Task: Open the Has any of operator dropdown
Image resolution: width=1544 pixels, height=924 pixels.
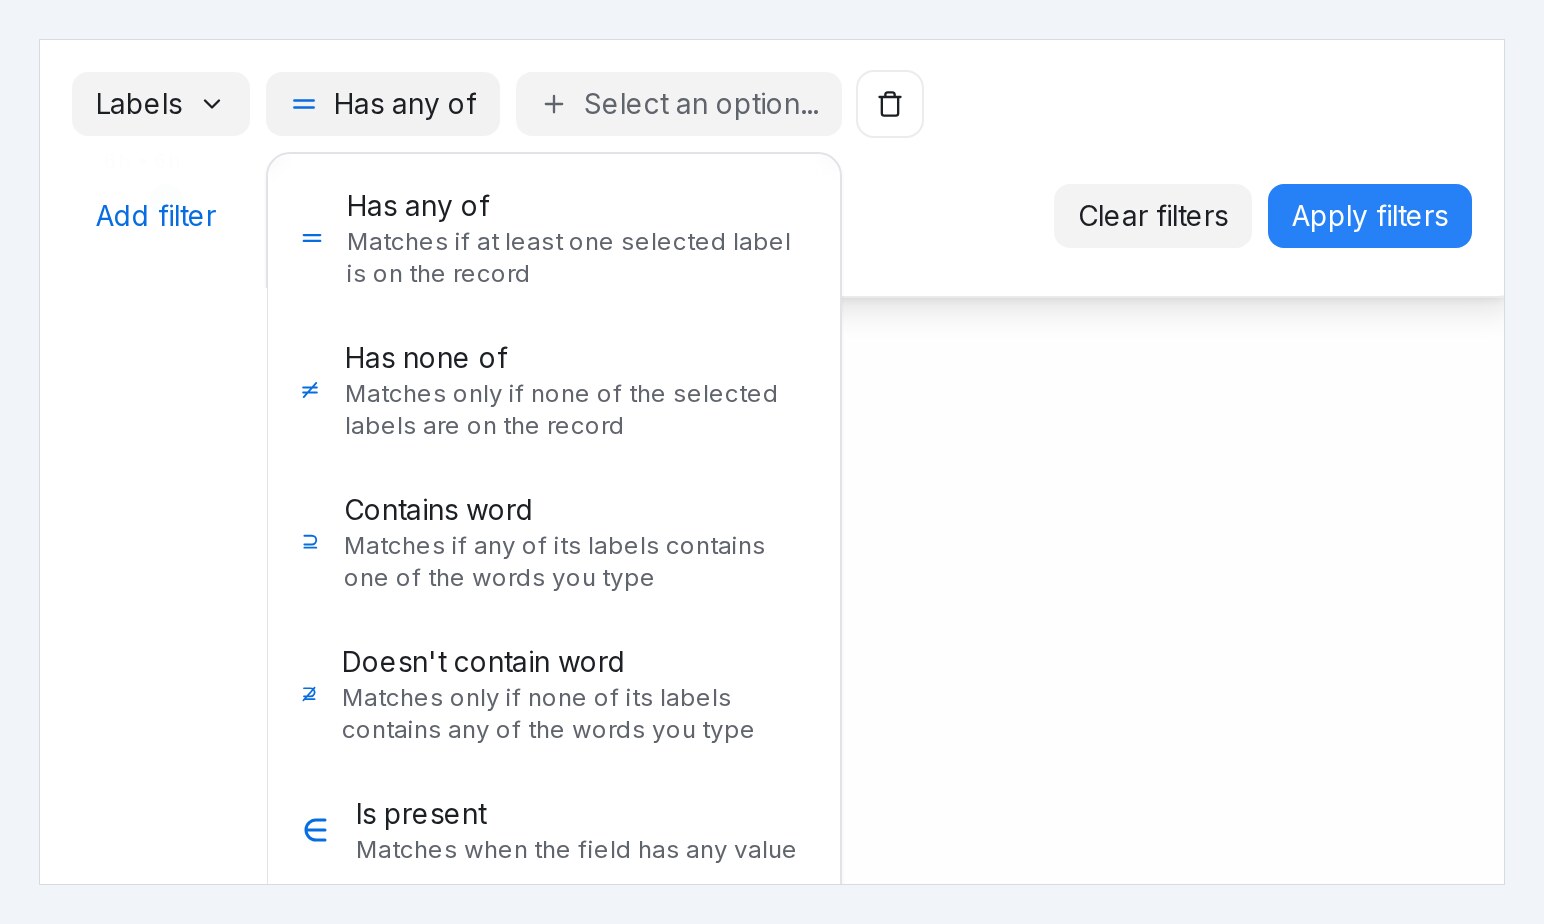Action: [383, 104]
